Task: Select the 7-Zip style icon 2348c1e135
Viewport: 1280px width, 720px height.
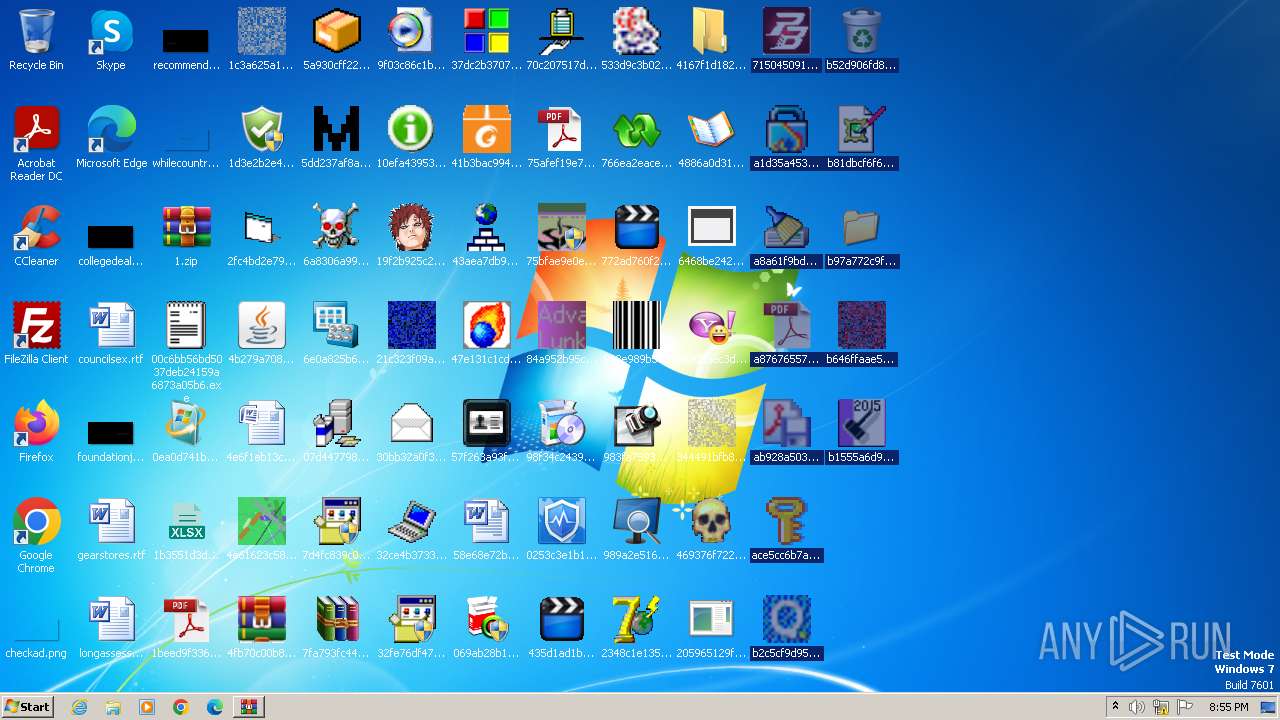Action: [x=636, y=628]
